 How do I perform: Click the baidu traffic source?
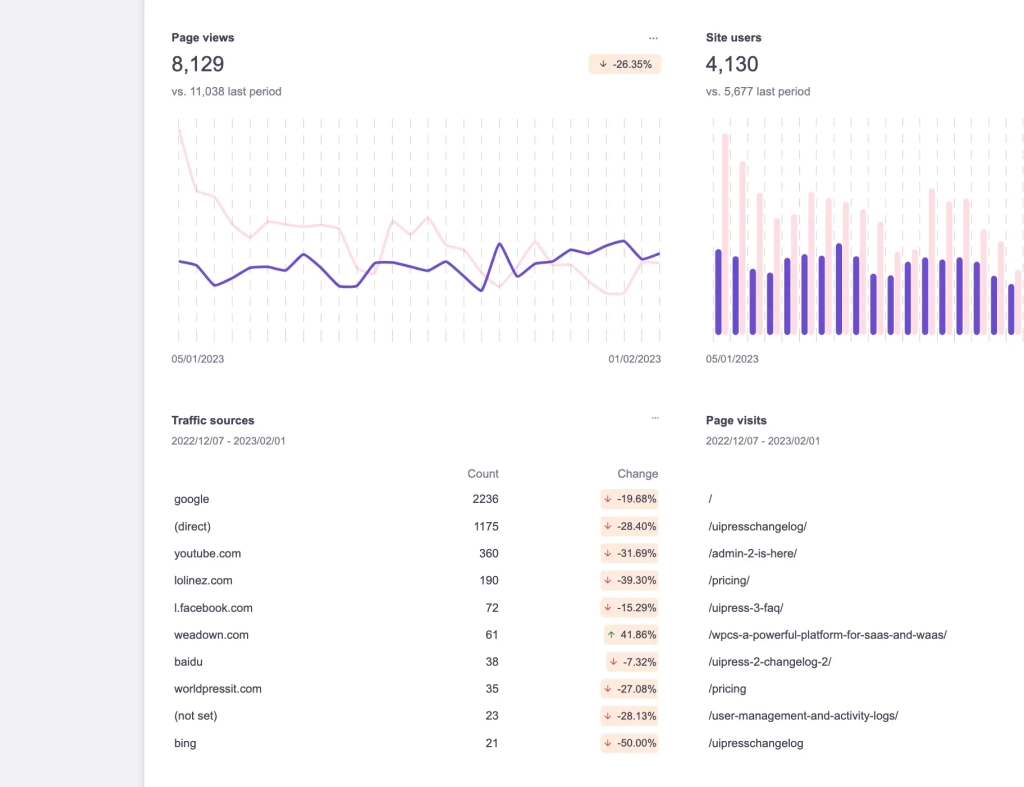click(188, 662)
